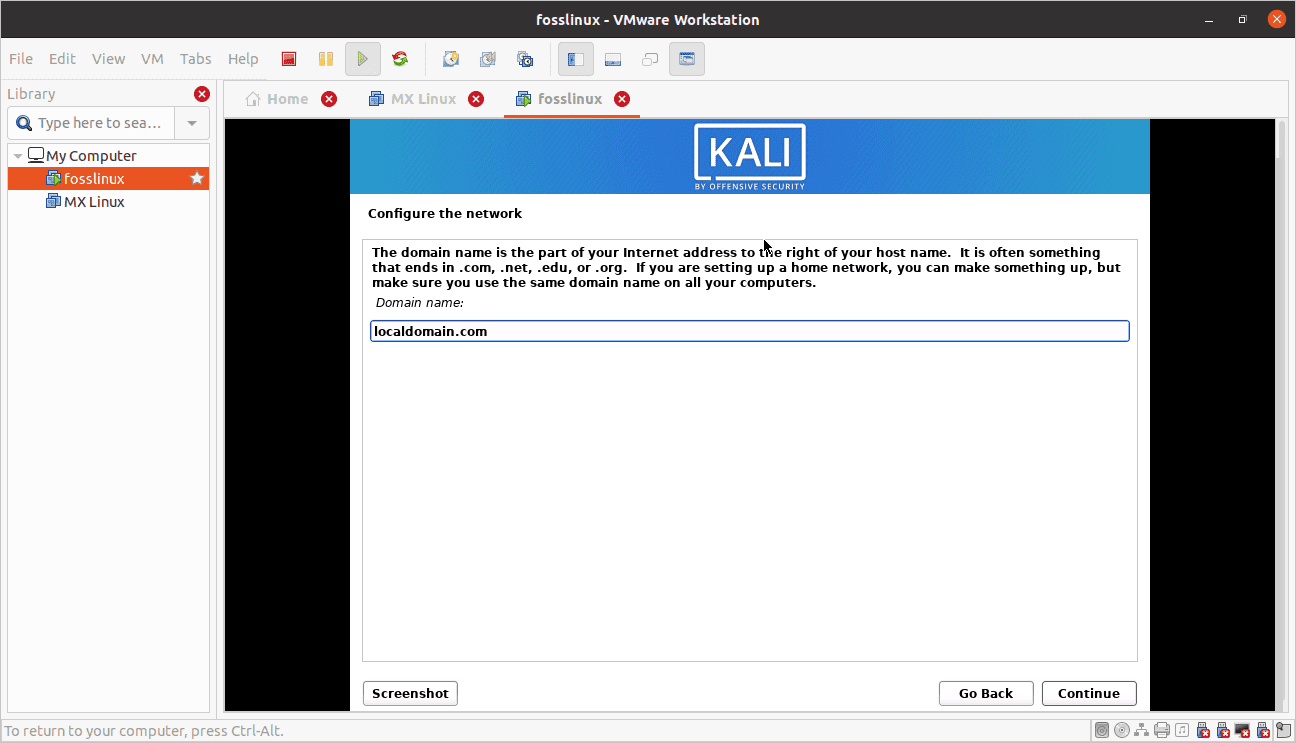Viewport: 1296px width, 743px height.
Task: Close the Home tab
Action: tap(329, 98)
